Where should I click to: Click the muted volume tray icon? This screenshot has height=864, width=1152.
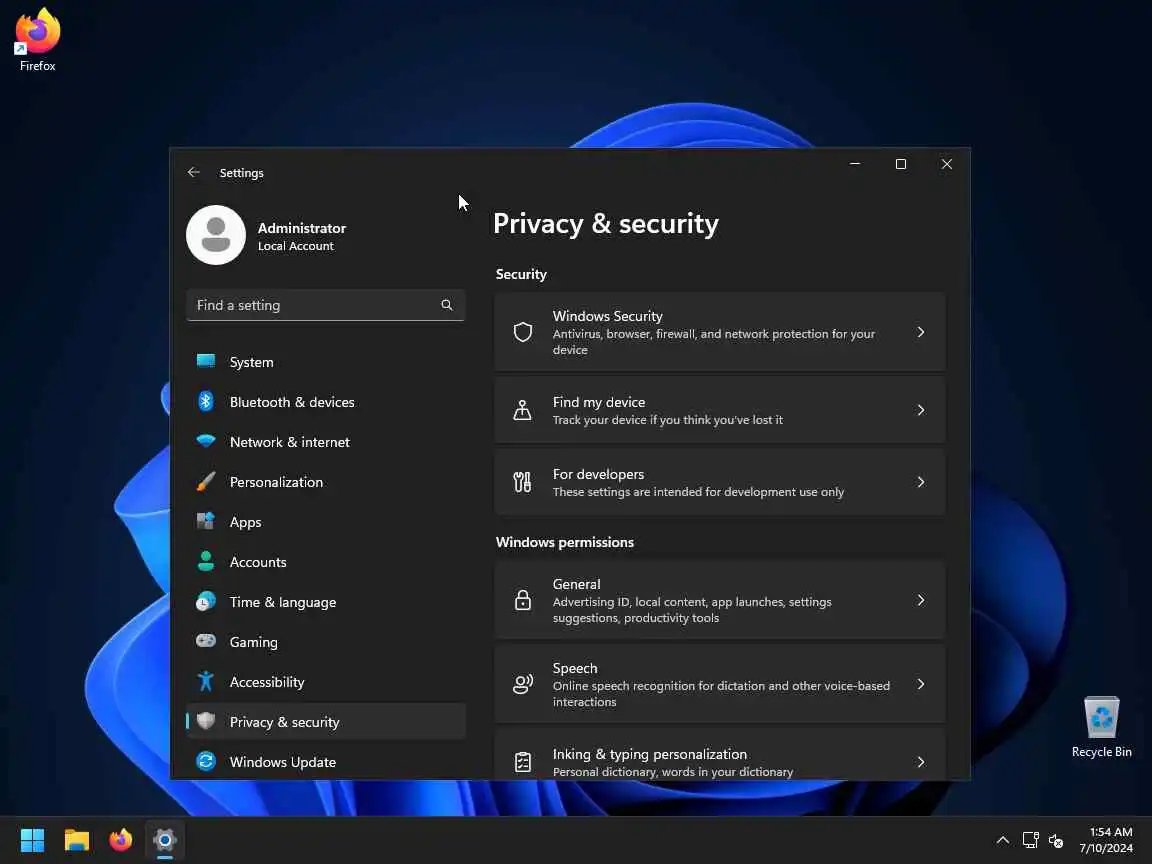click(x=1056, y=840)
